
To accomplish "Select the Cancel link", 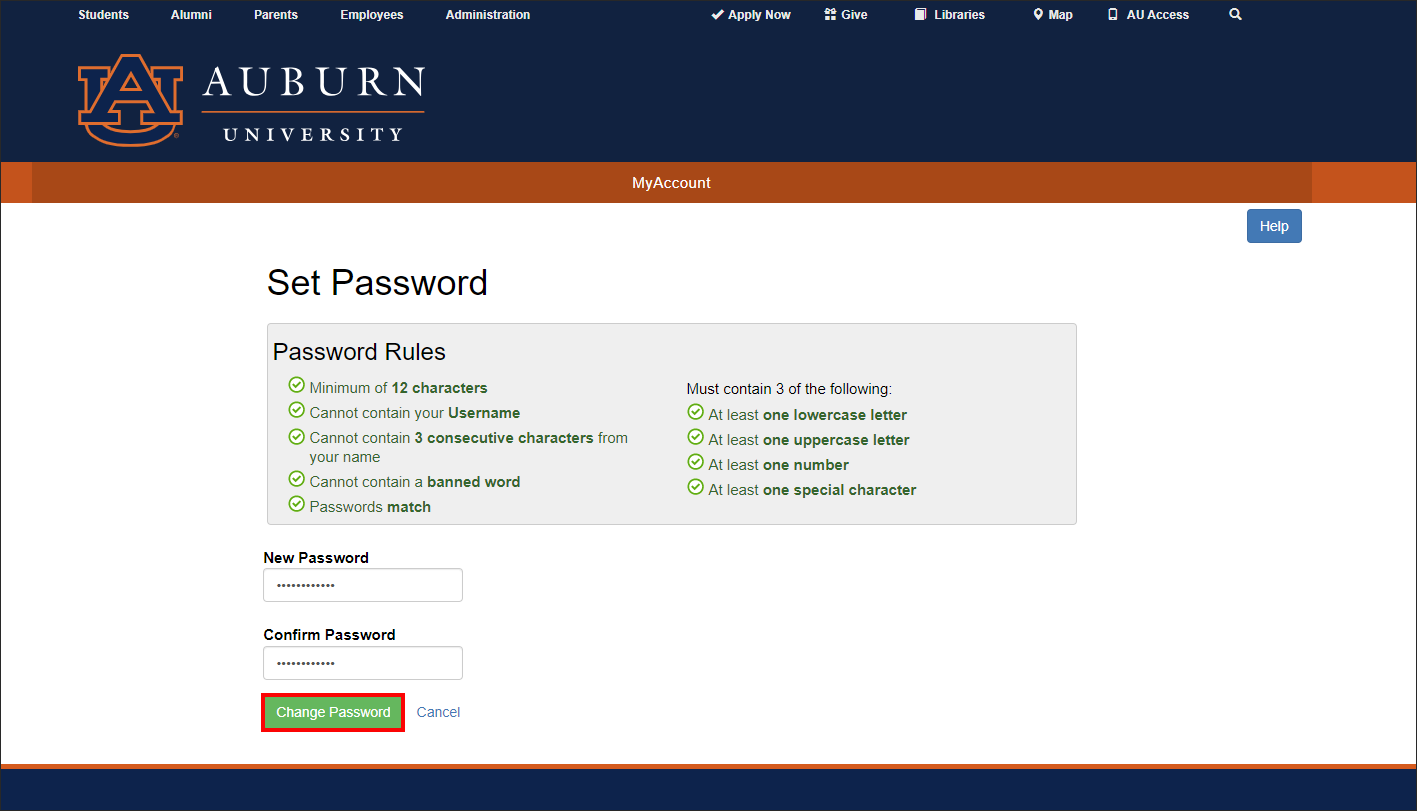I will pos(438,711).
